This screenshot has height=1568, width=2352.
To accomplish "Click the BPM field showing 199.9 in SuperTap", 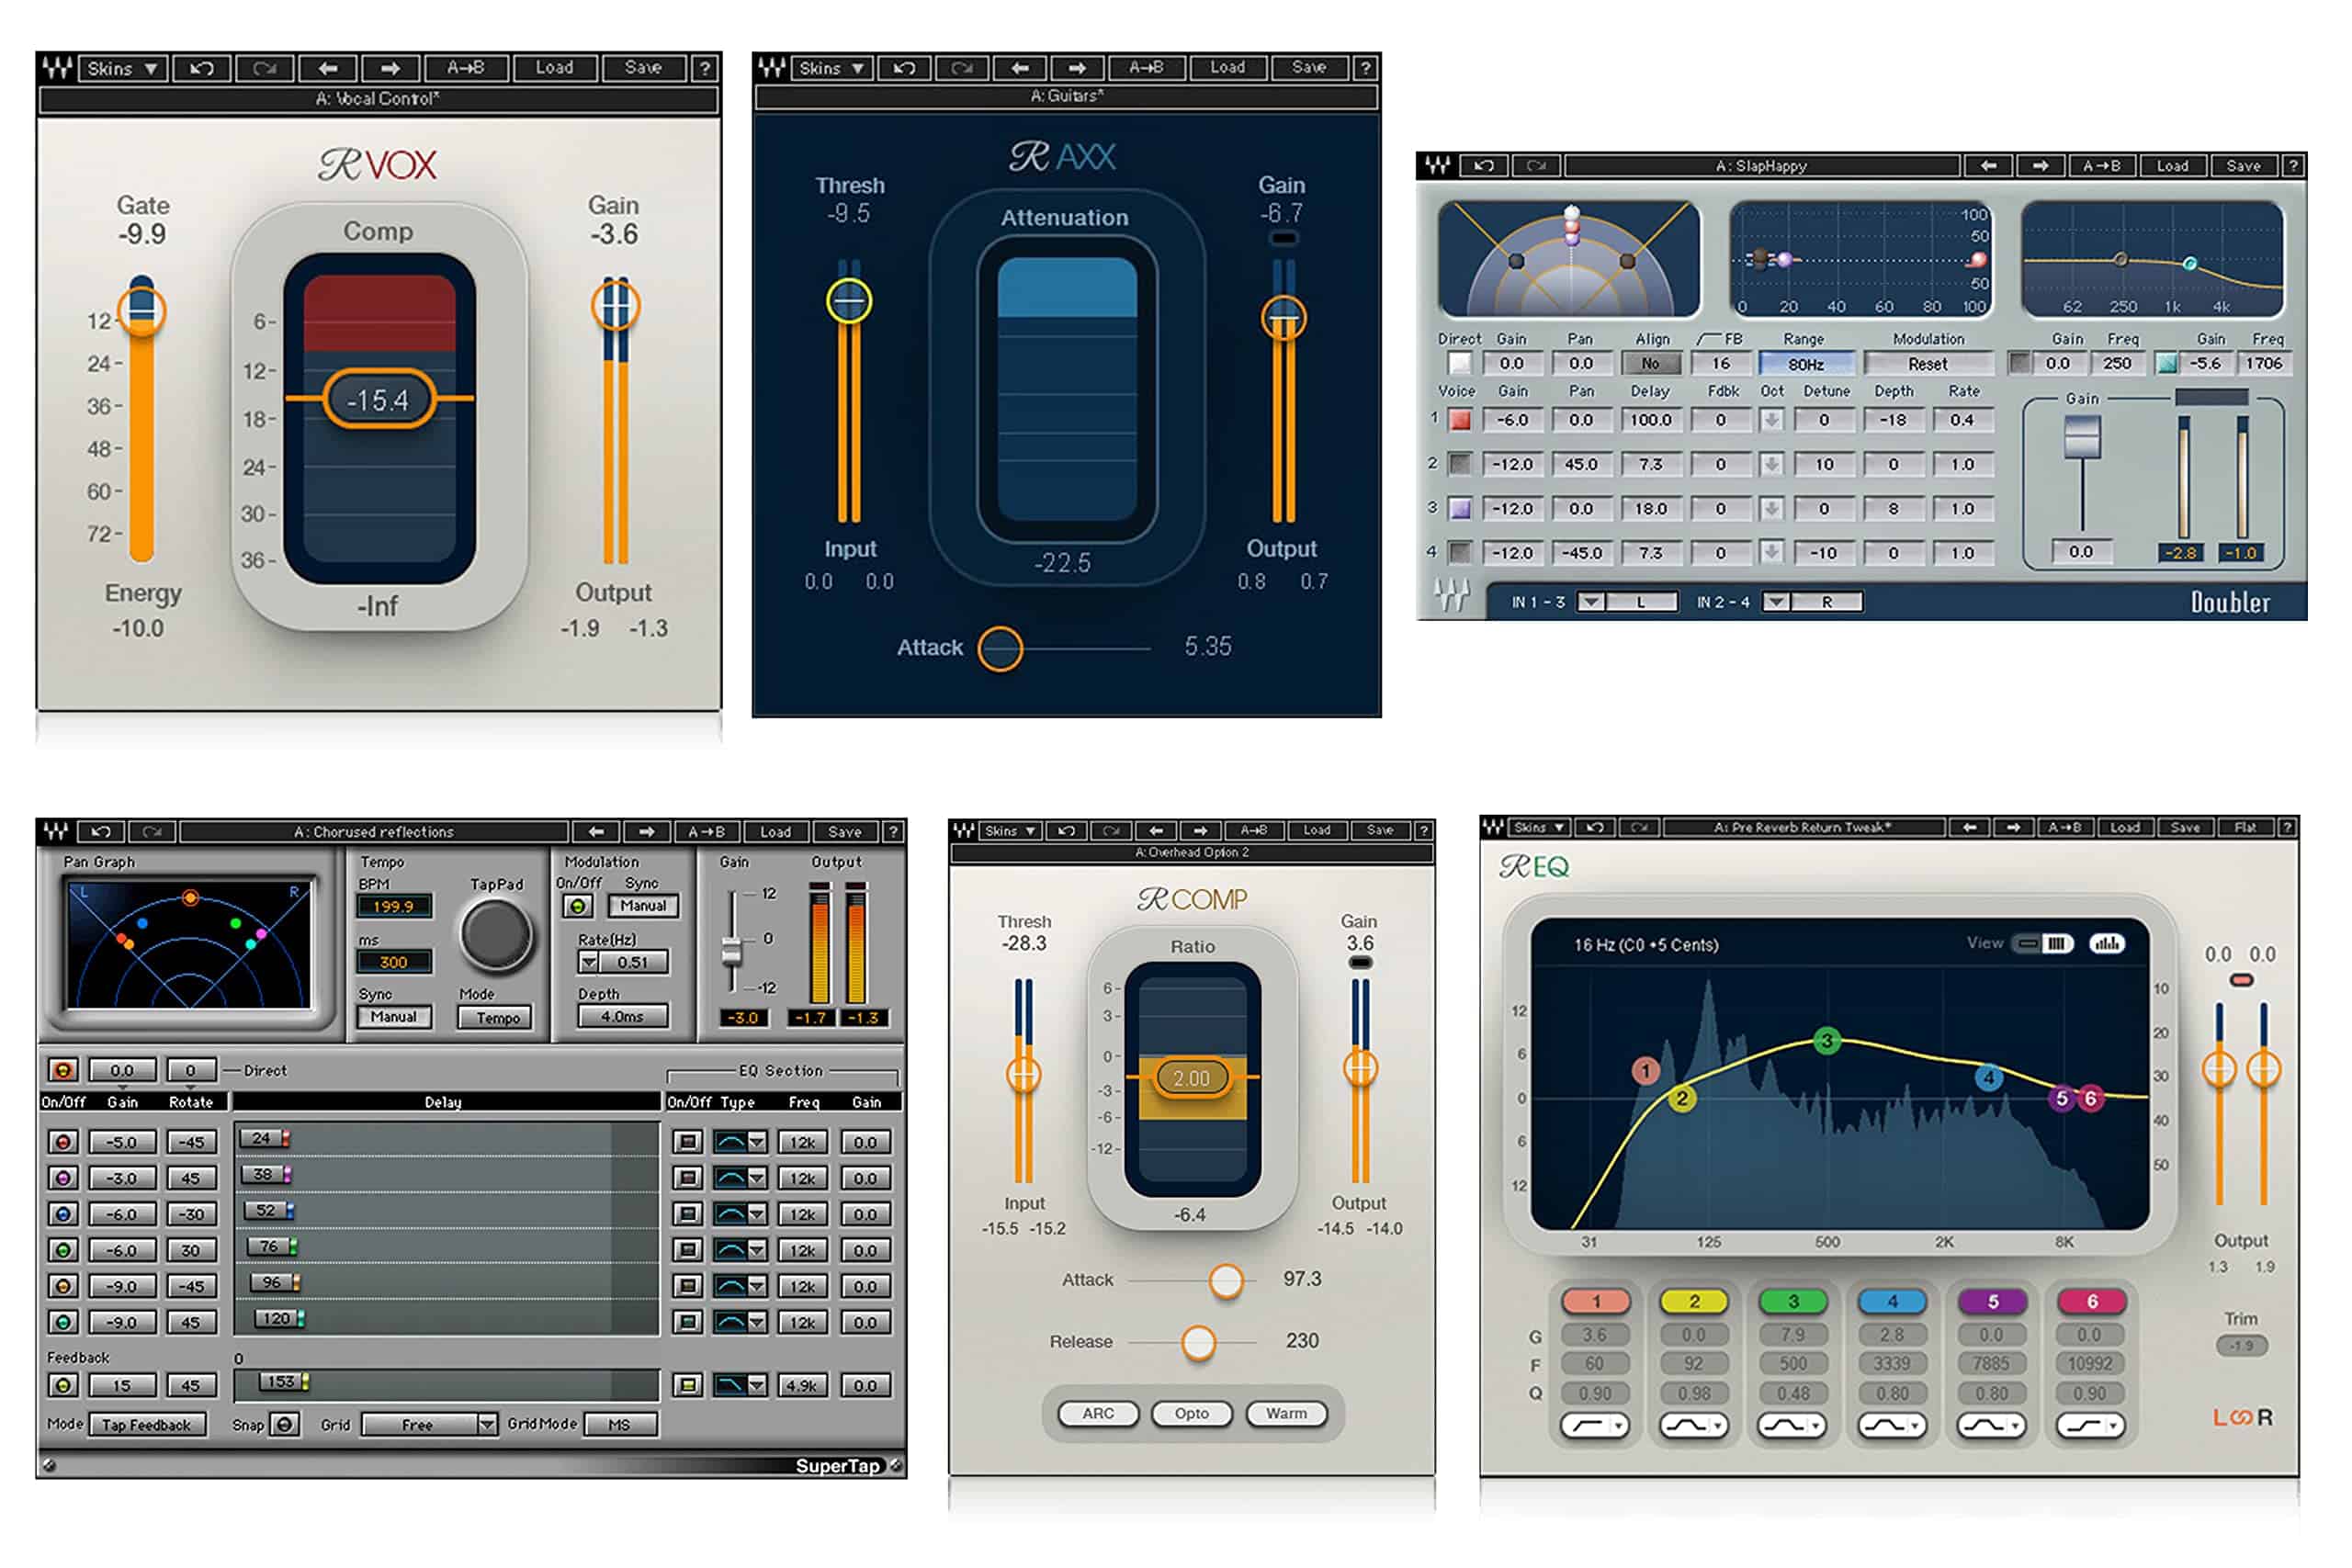I will (394, 906).
